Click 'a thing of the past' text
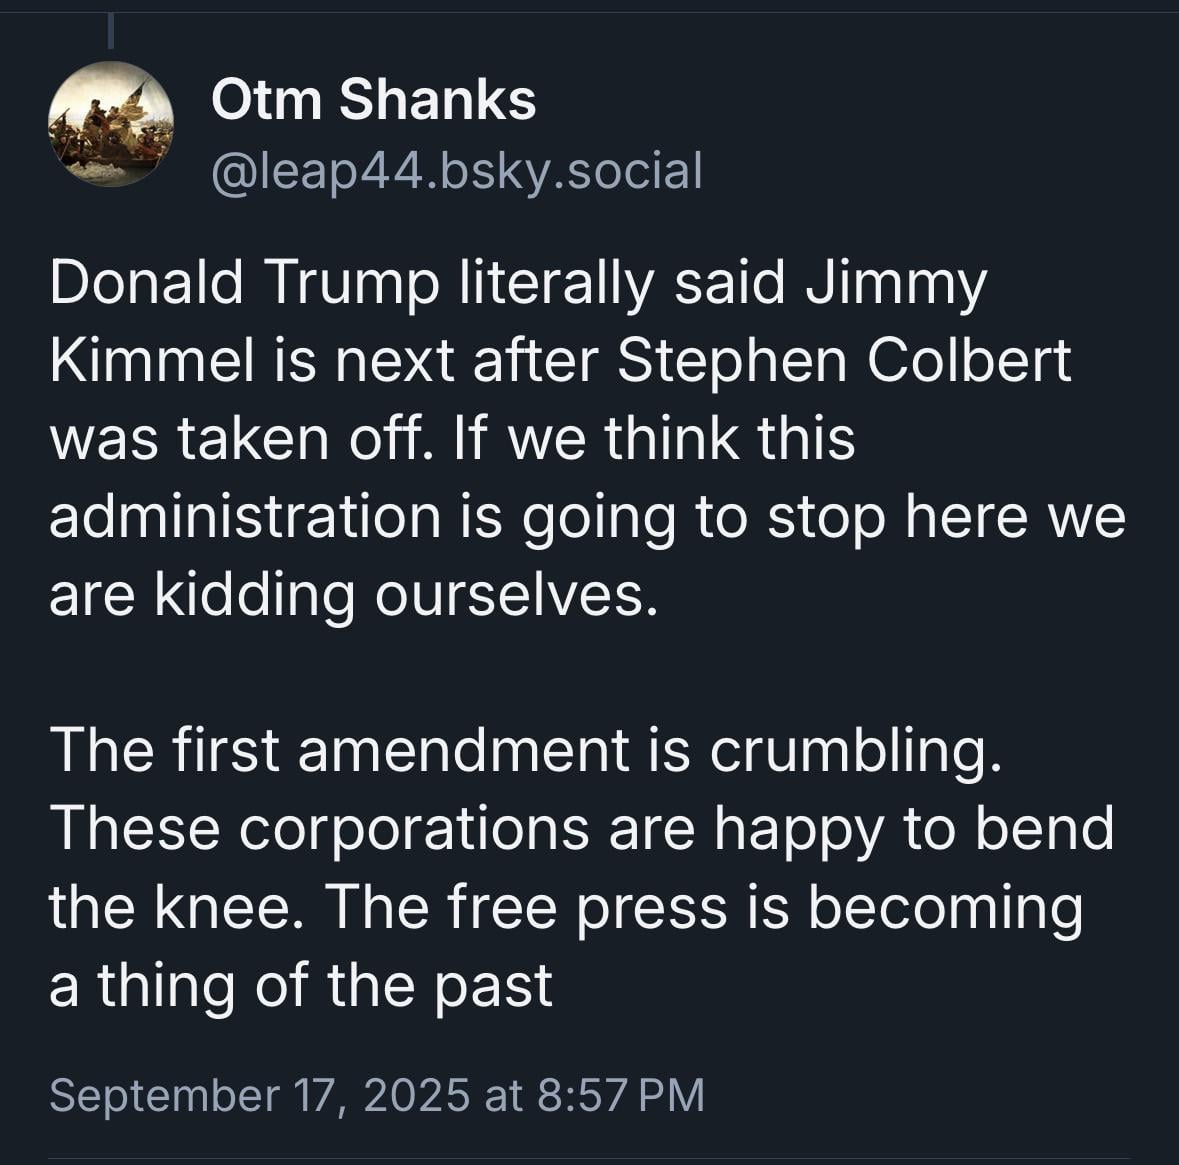The width and height of the screenshot is (1179, 1165). [302, 986]
